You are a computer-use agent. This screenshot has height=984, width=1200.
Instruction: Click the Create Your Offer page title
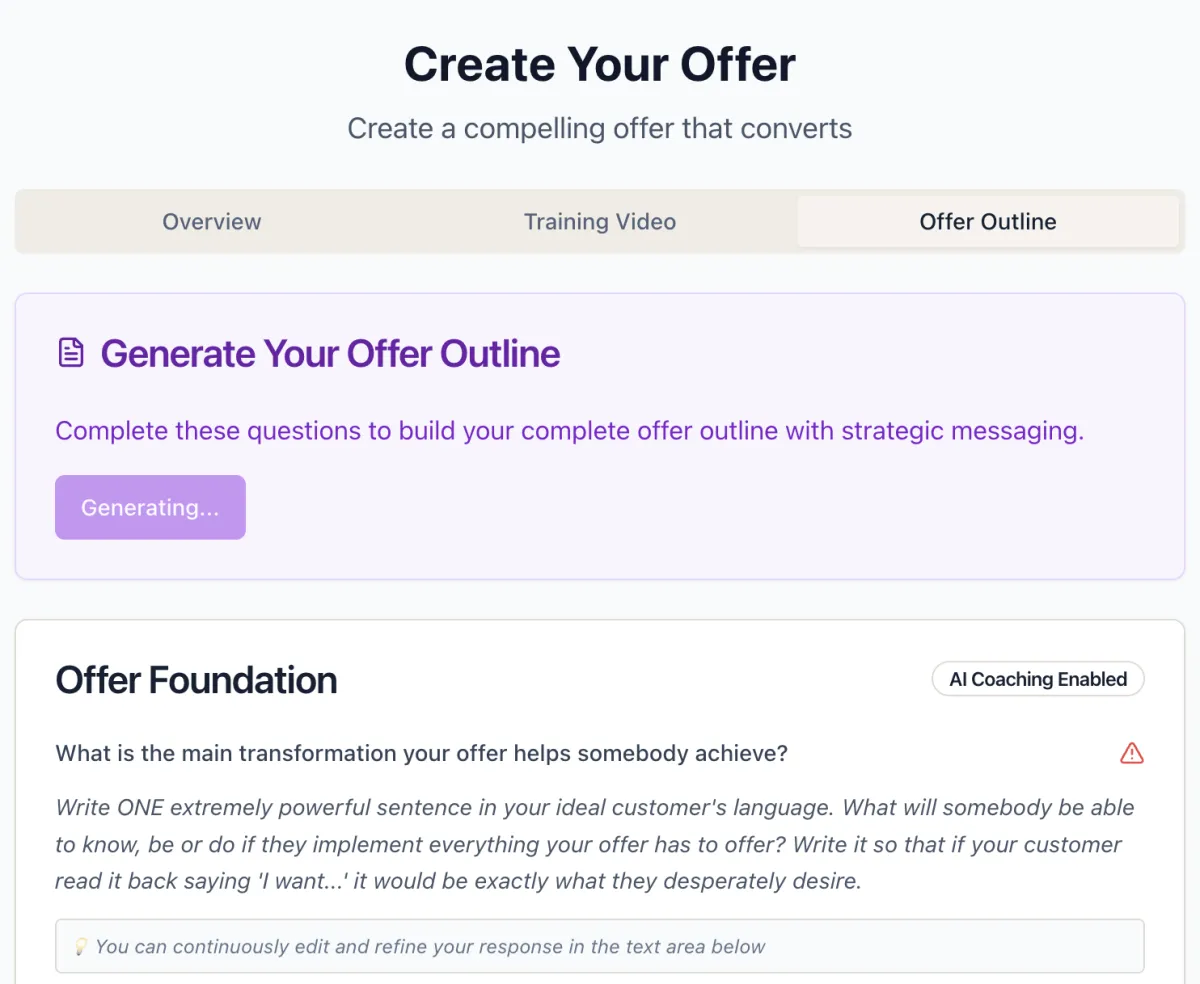600,65
